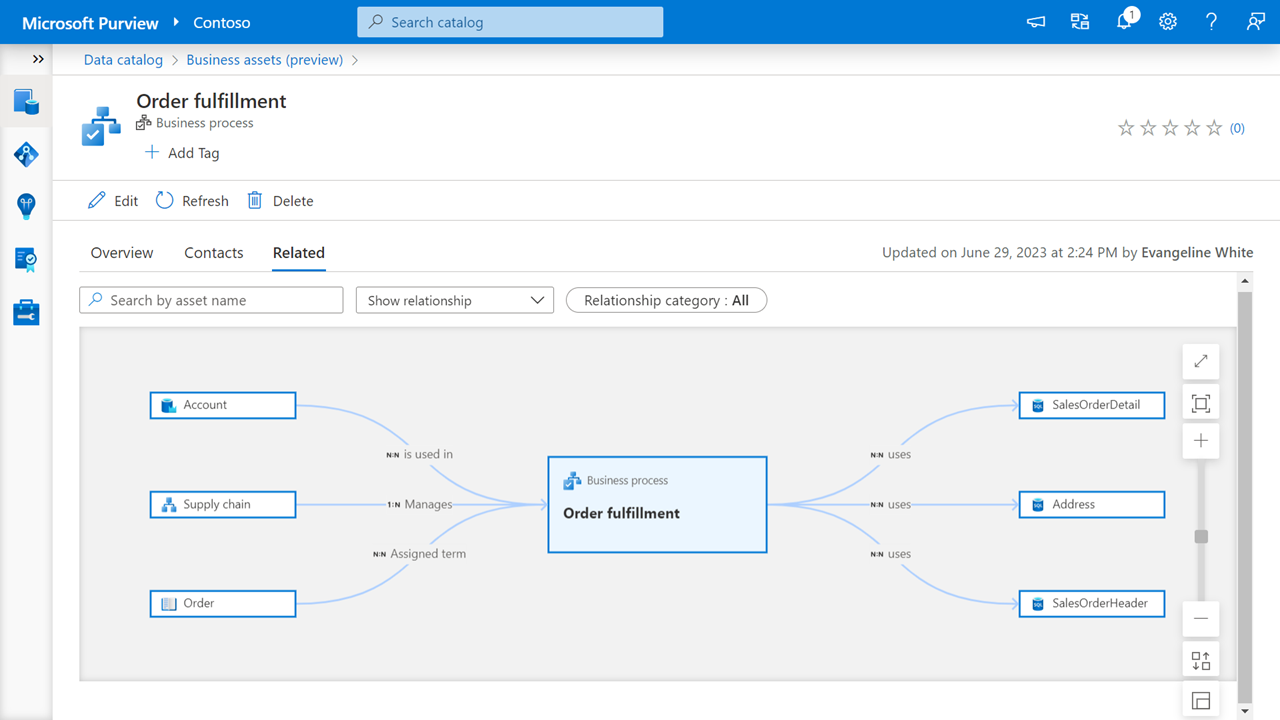Click the Business assets (preview) breadcrumb link
The height and width of the screenshot is (720, 1280).
click(x=264, y=60)
